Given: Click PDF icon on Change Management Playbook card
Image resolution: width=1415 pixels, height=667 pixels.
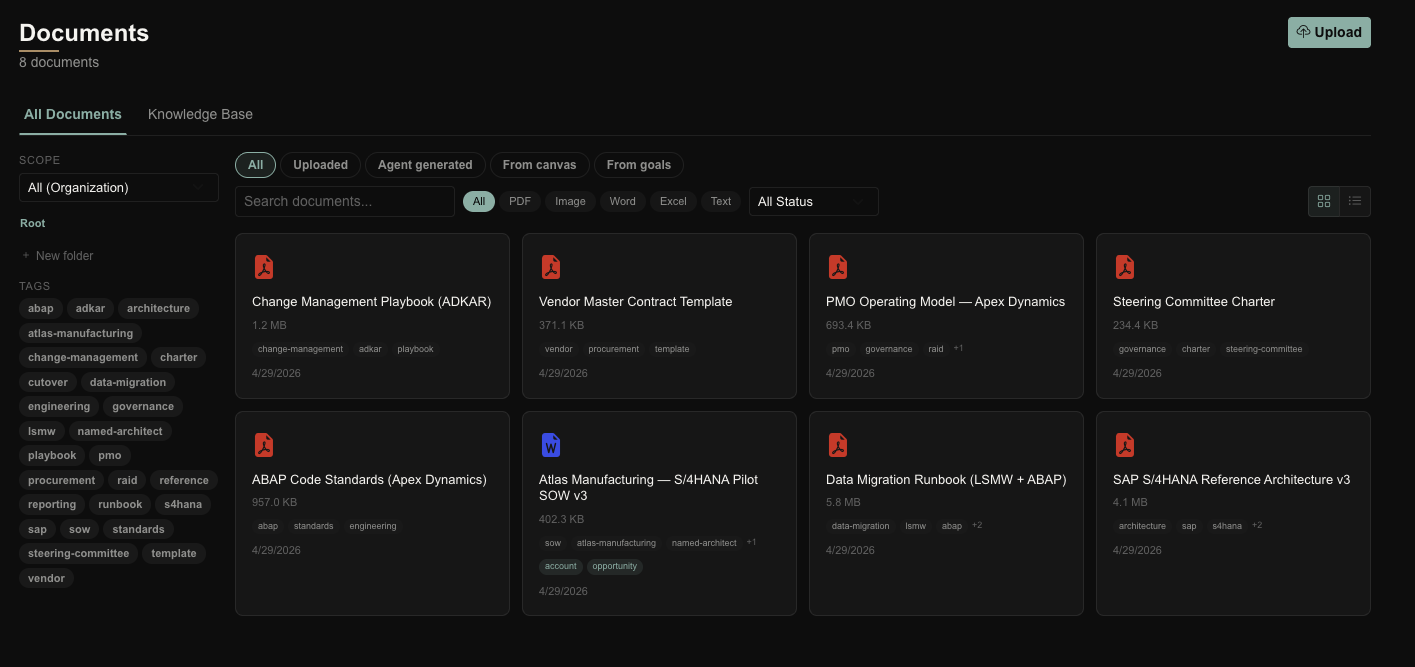Looking at the screenshot, I should click(264, 267).
